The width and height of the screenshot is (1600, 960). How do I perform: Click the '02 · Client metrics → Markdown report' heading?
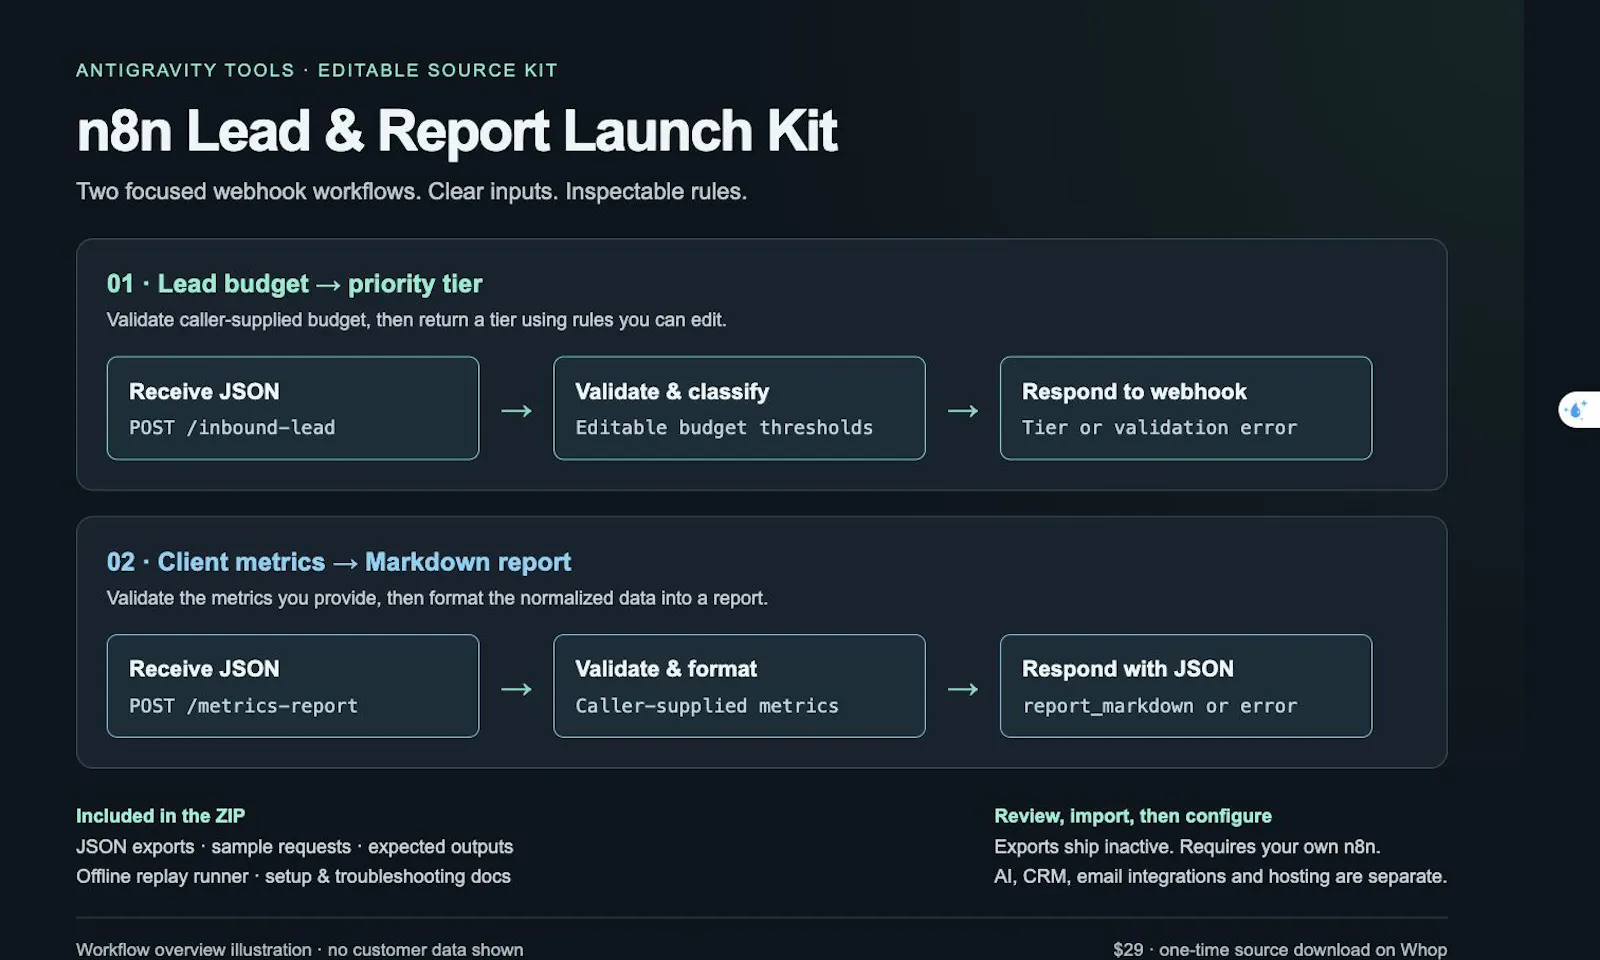(339, 562)
